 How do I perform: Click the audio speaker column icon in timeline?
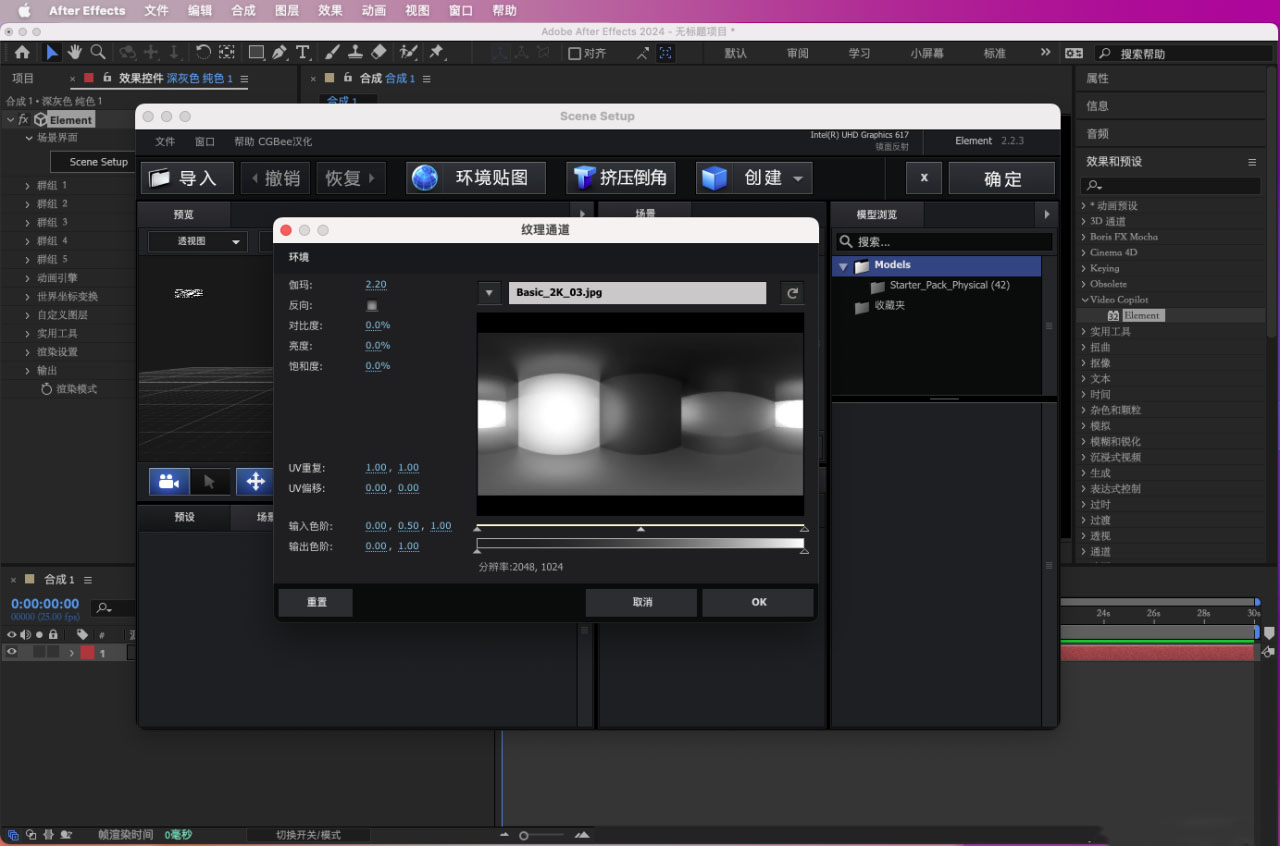point(25,634)
